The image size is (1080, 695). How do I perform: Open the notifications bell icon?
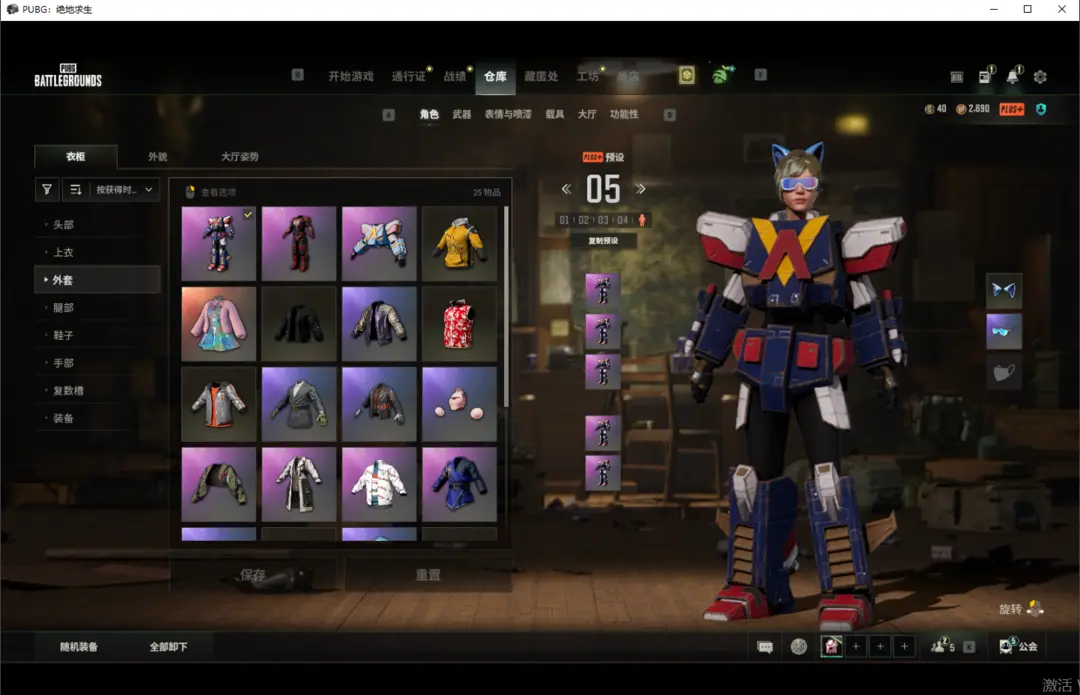point(1013,76)
